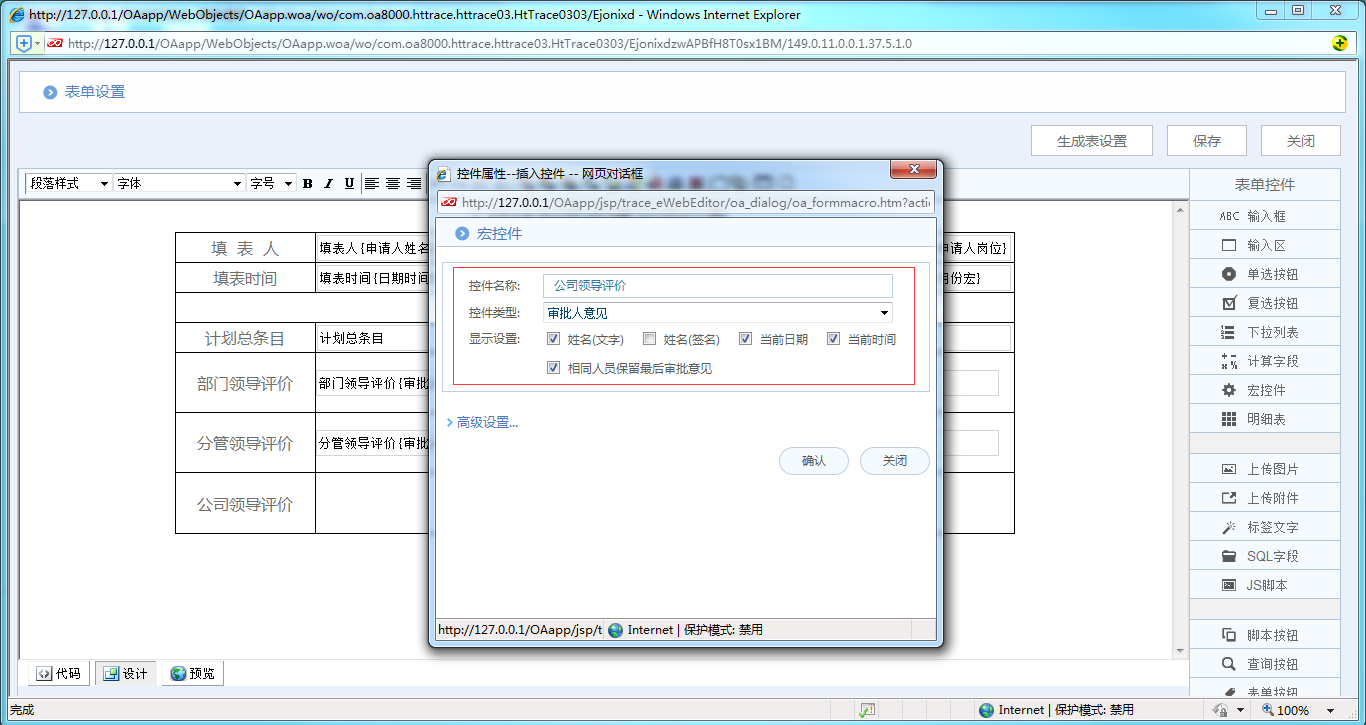Select the 单选按钮 radio button control icon
The image size is (1366, 725).
click(1264, 273)
